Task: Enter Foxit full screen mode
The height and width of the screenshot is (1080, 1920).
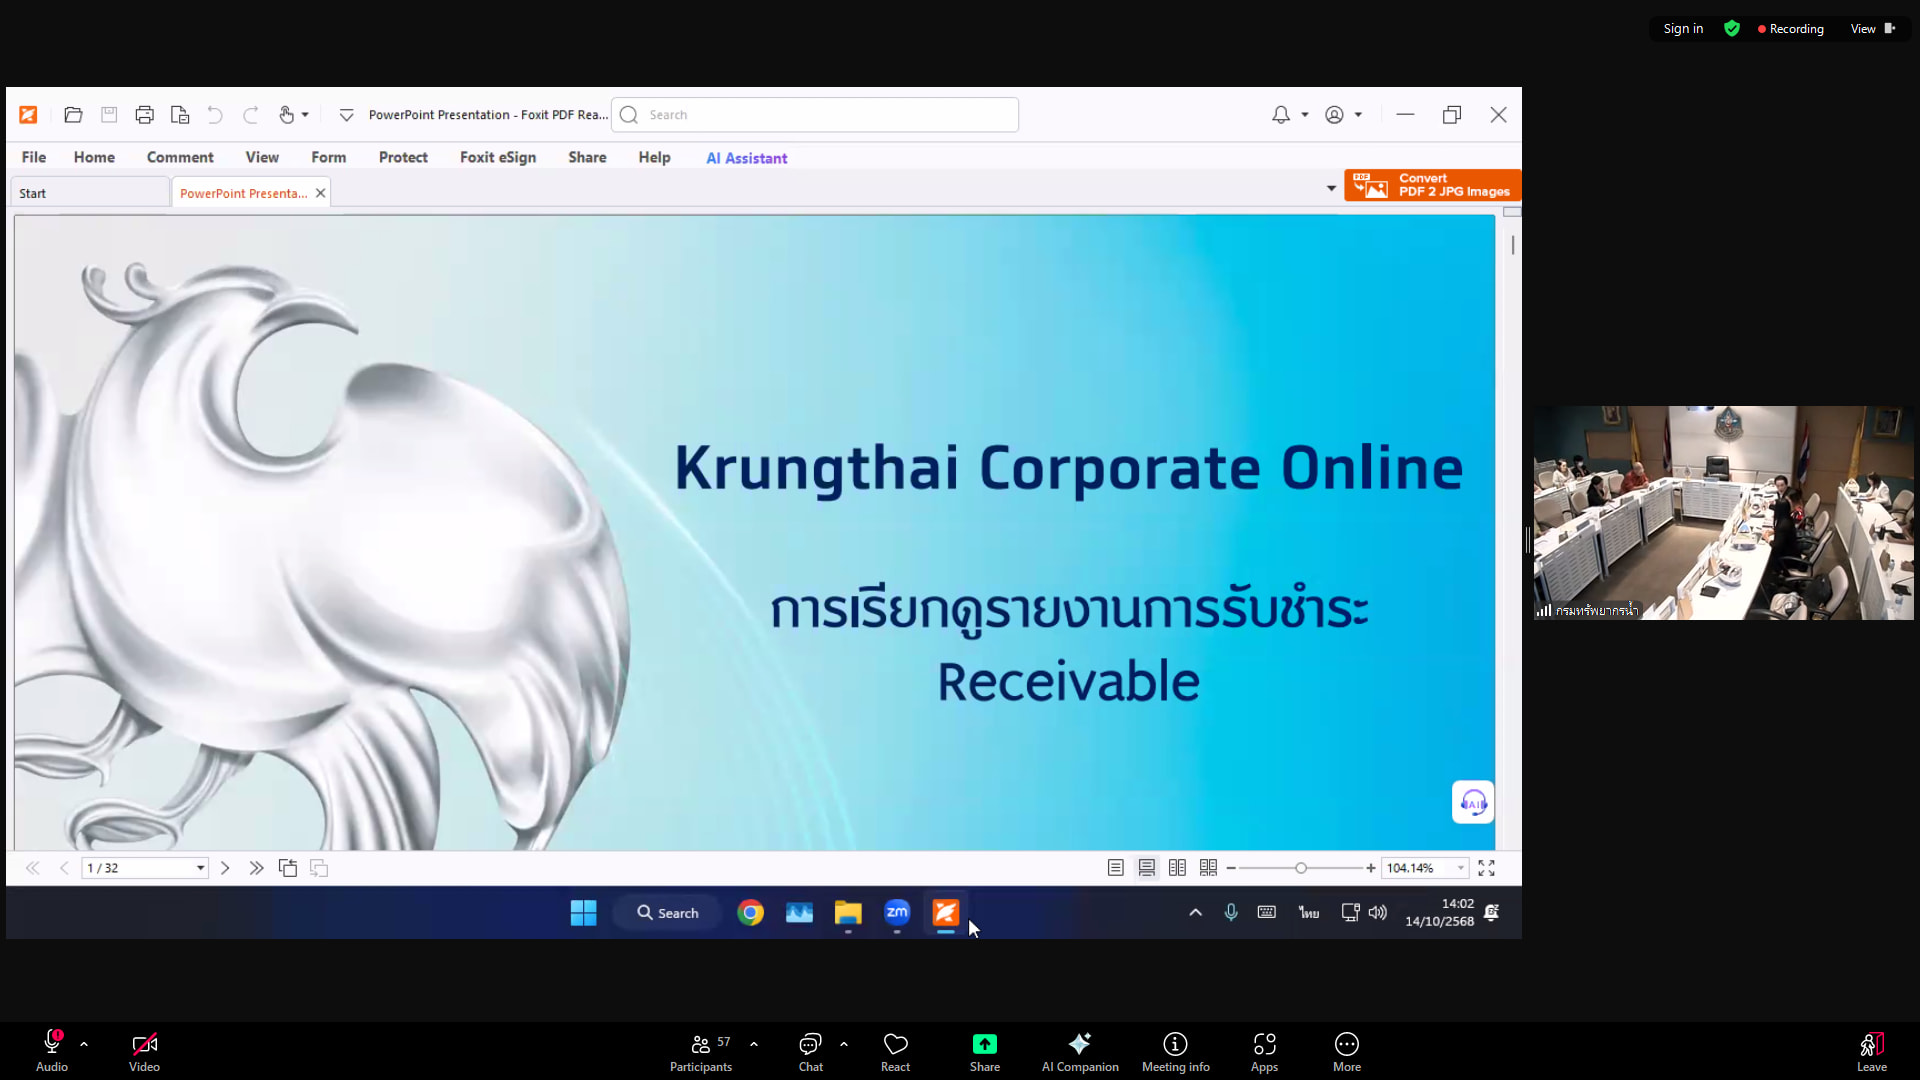Action: [1487, 868]
